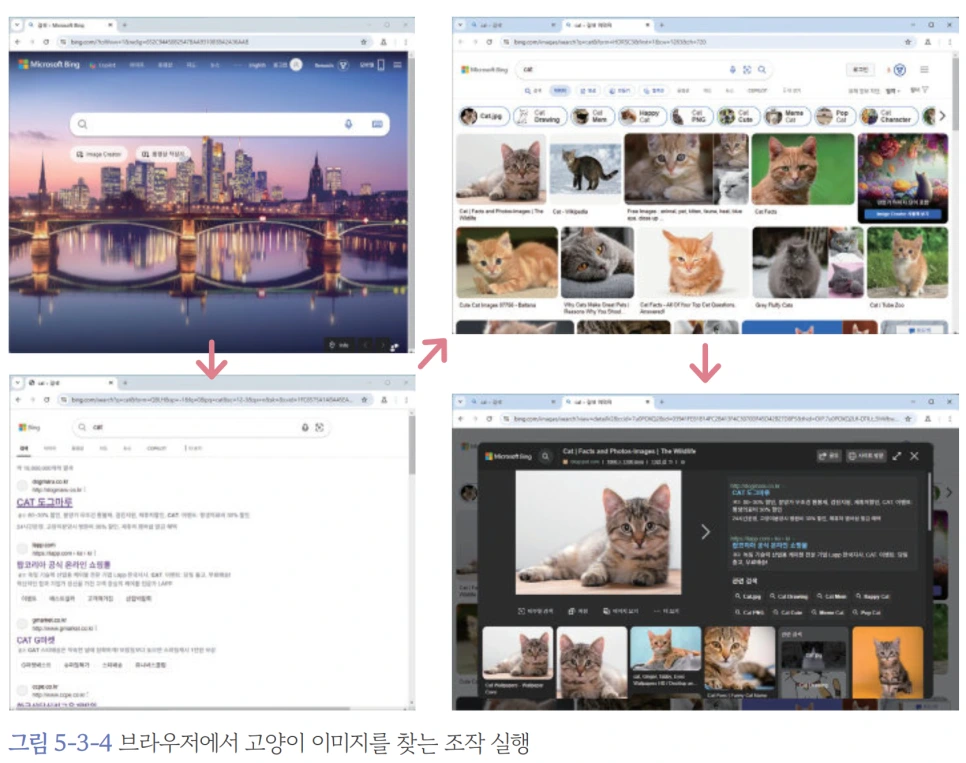Viewport: 966px width, 763px height.
Task: Reload page in the Bing homepage window
Action: pyautogui.click(x=46, y=42)
